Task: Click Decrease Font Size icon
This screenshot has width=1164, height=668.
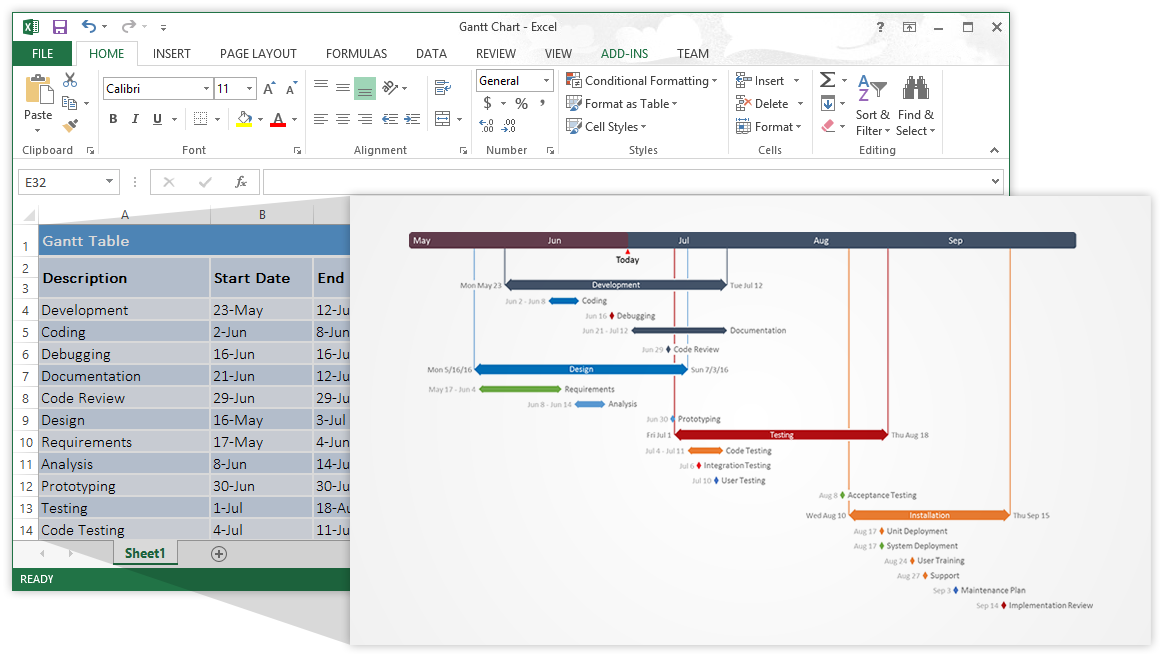Action: 292,88
